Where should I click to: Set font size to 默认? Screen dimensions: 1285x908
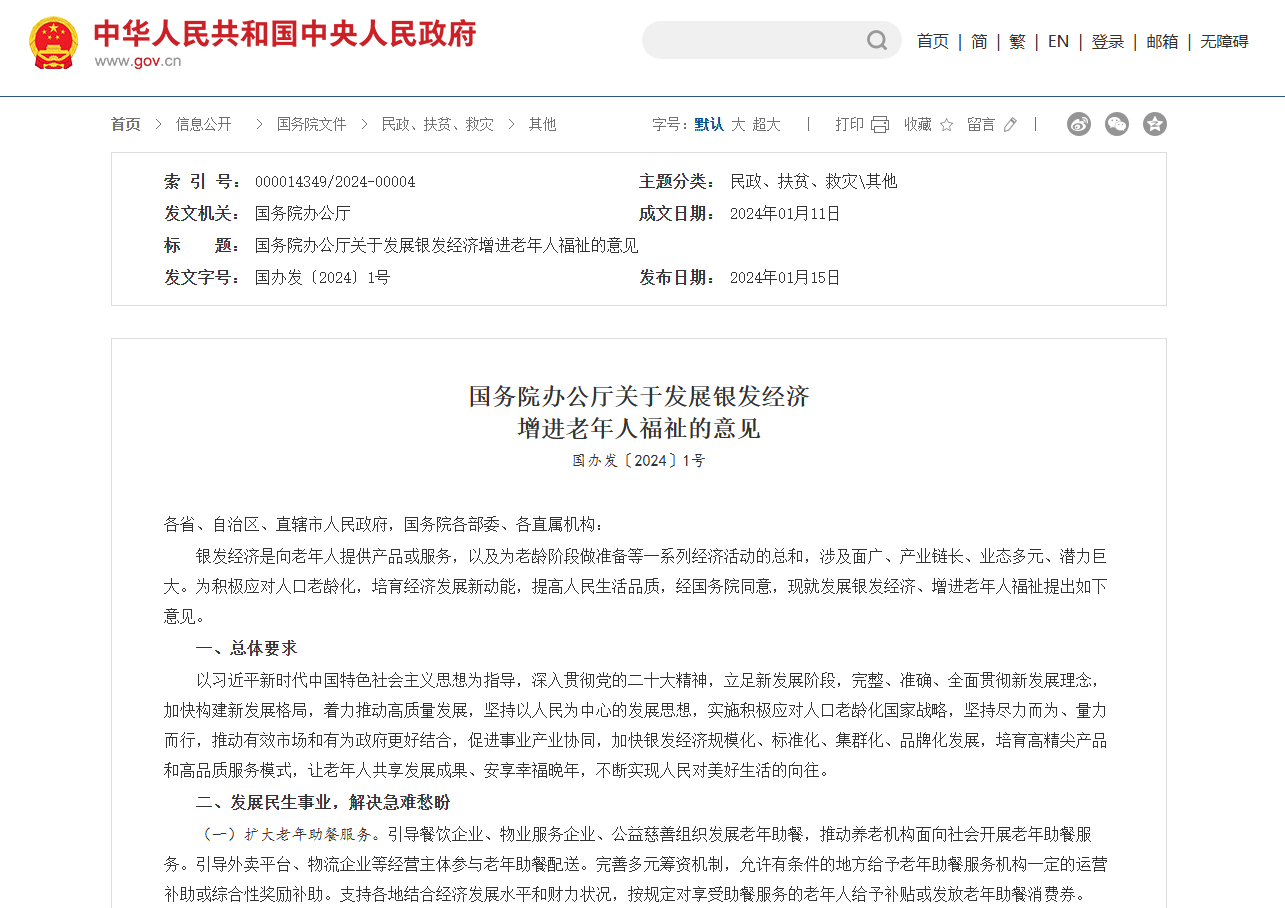pyautogui.click(x=709, y=124)
